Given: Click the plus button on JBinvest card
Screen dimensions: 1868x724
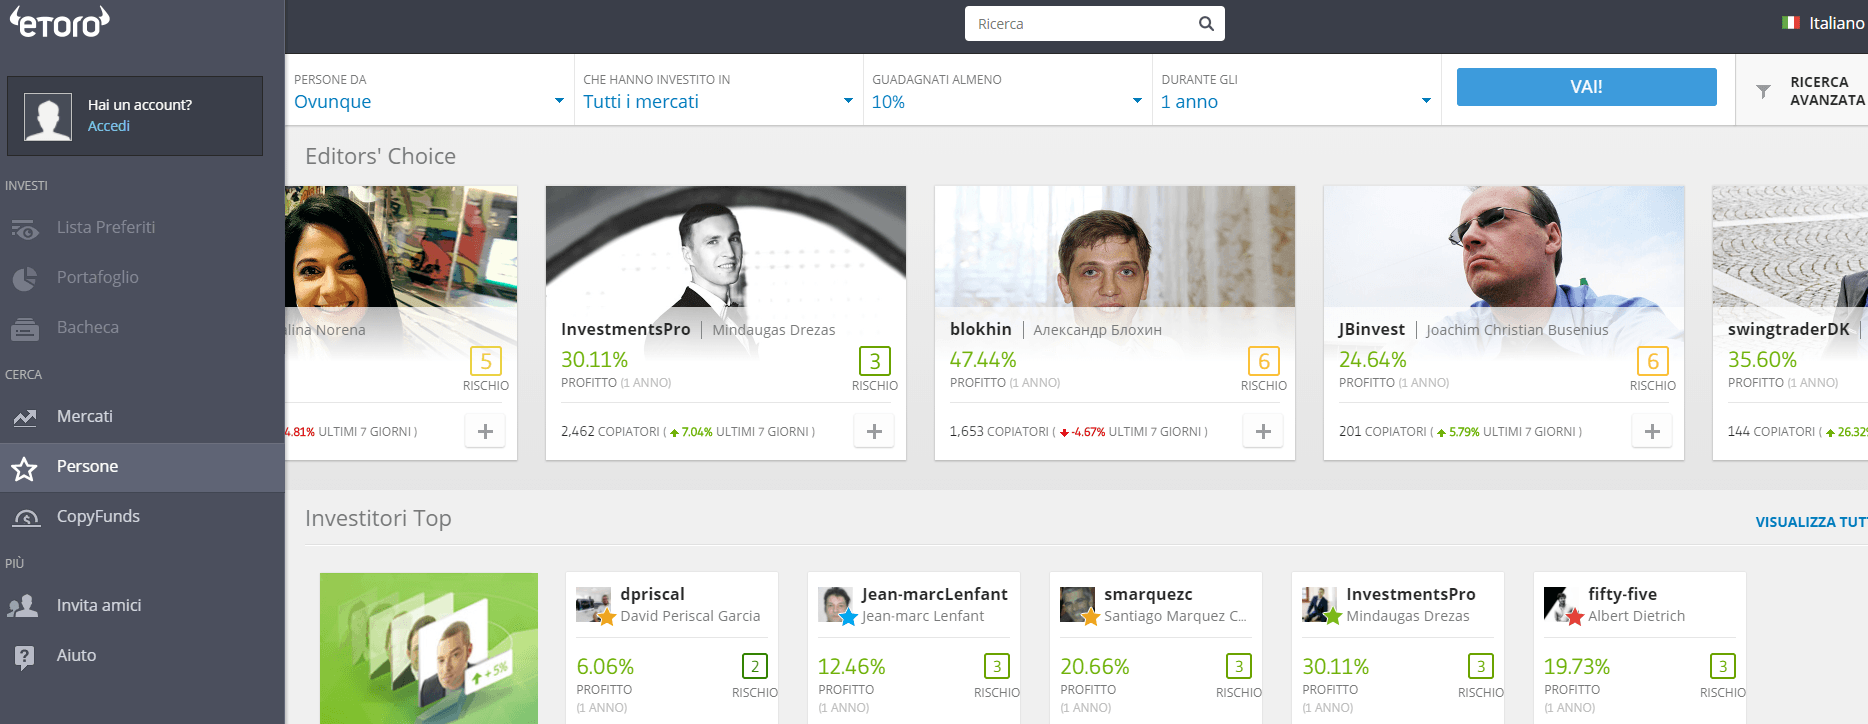Looking at the screenshot, I should 1652,431.
